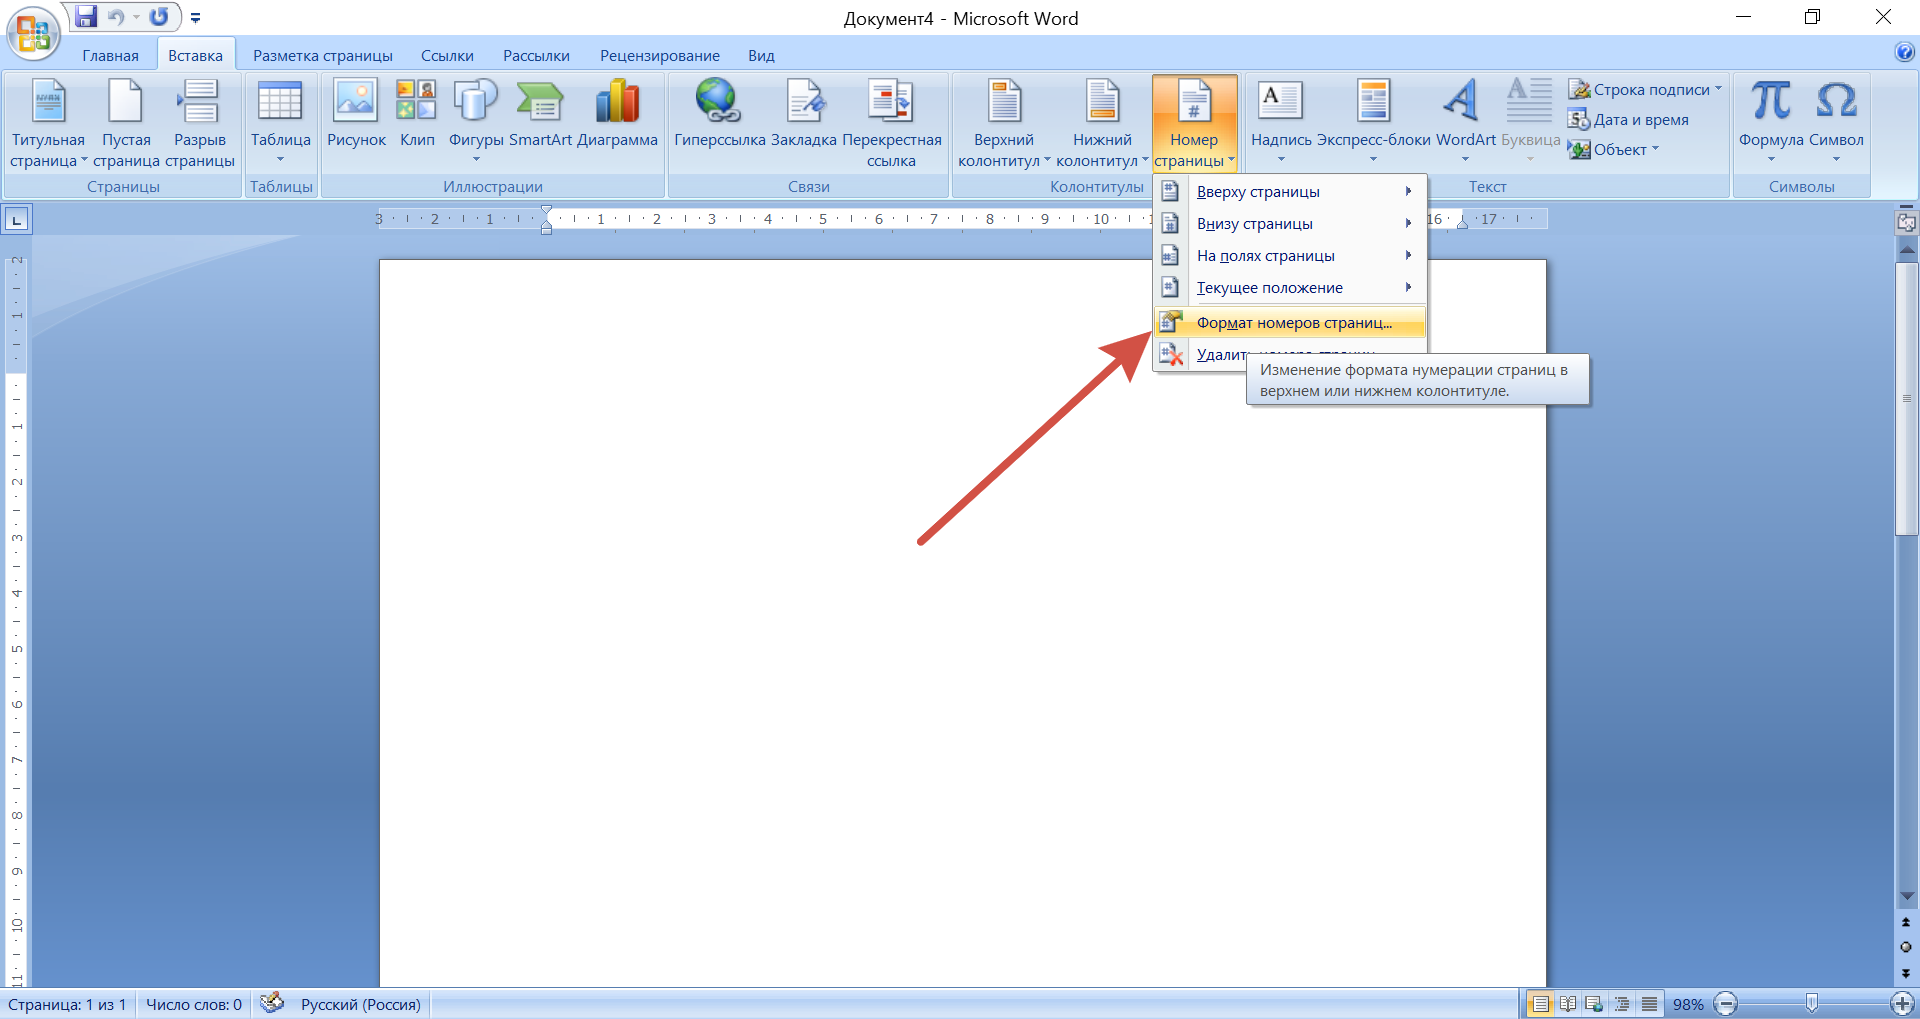The image size is (1920, 1019).
Task: Switch to full screen reading view
Action: point(1568,1004)
